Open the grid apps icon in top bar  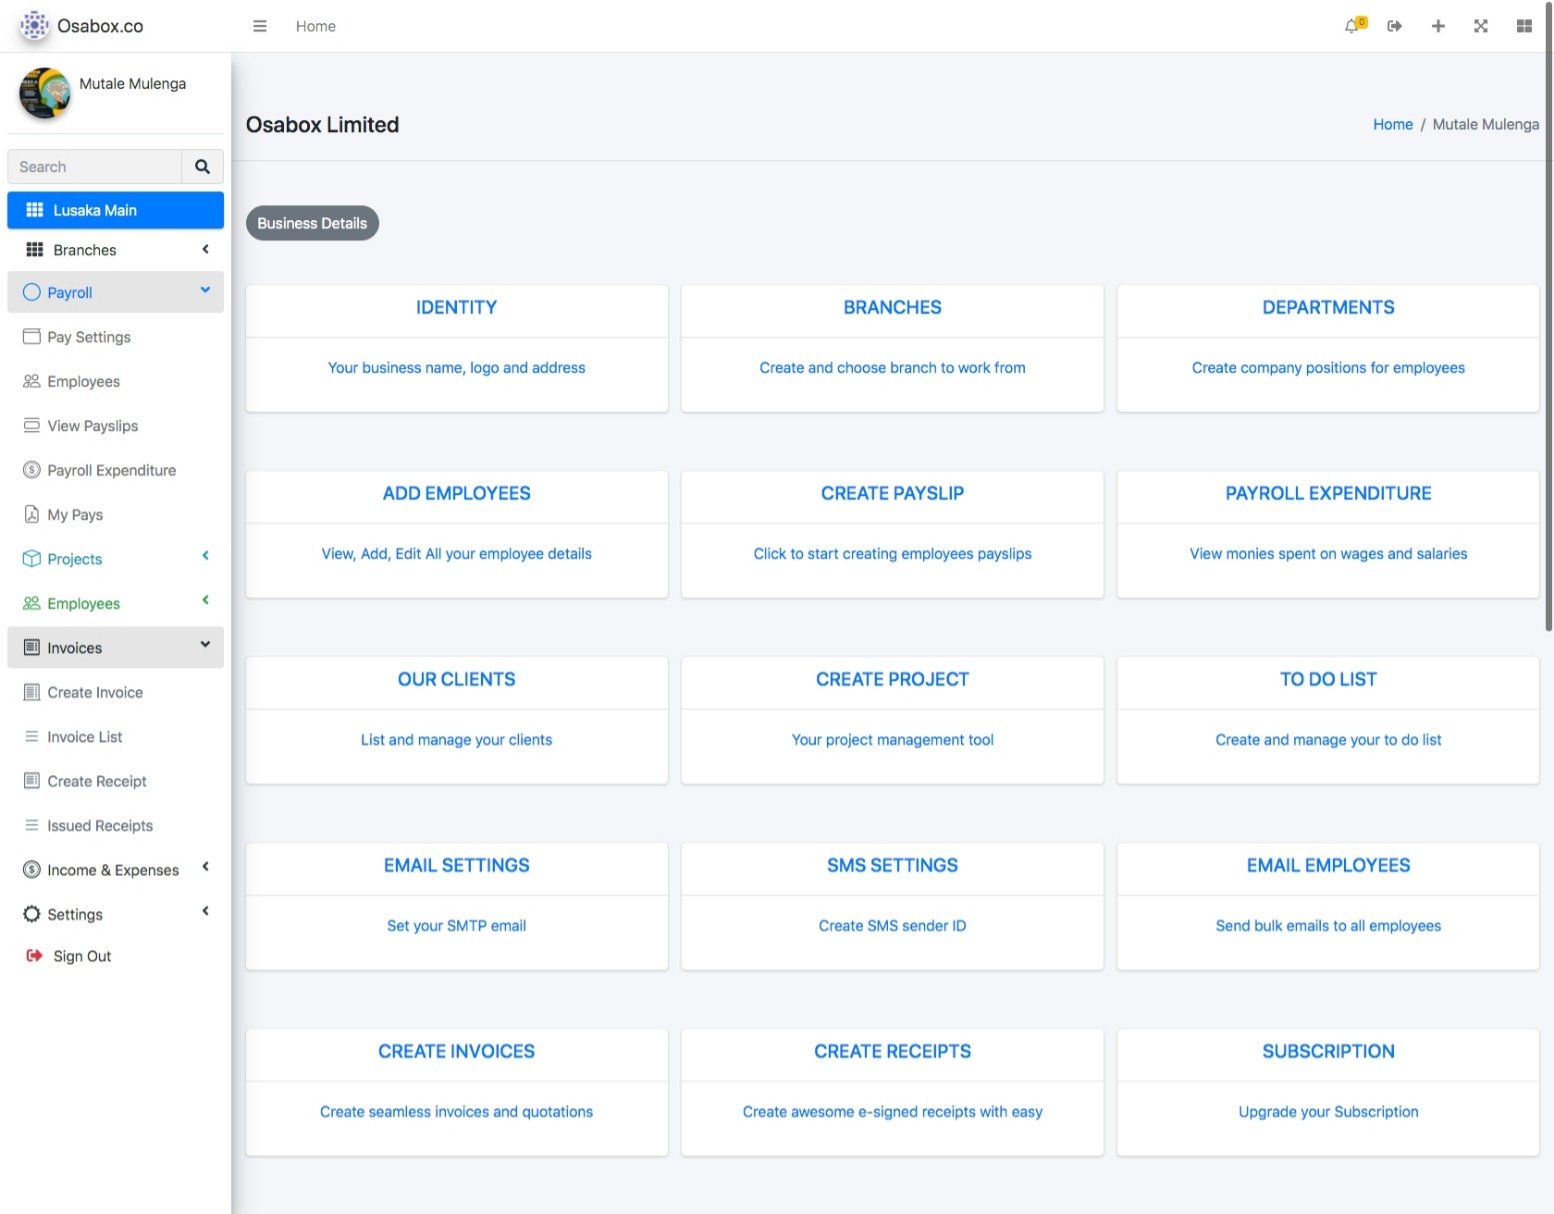coord(1524,26)
